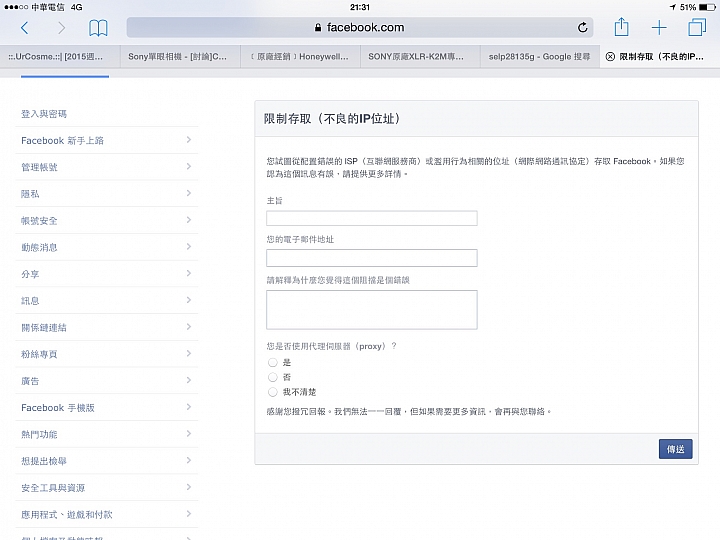The width and height of the screenshot is (720, 540).
Task: Tap the facebook.com address bar
Action: coord(360,28)
